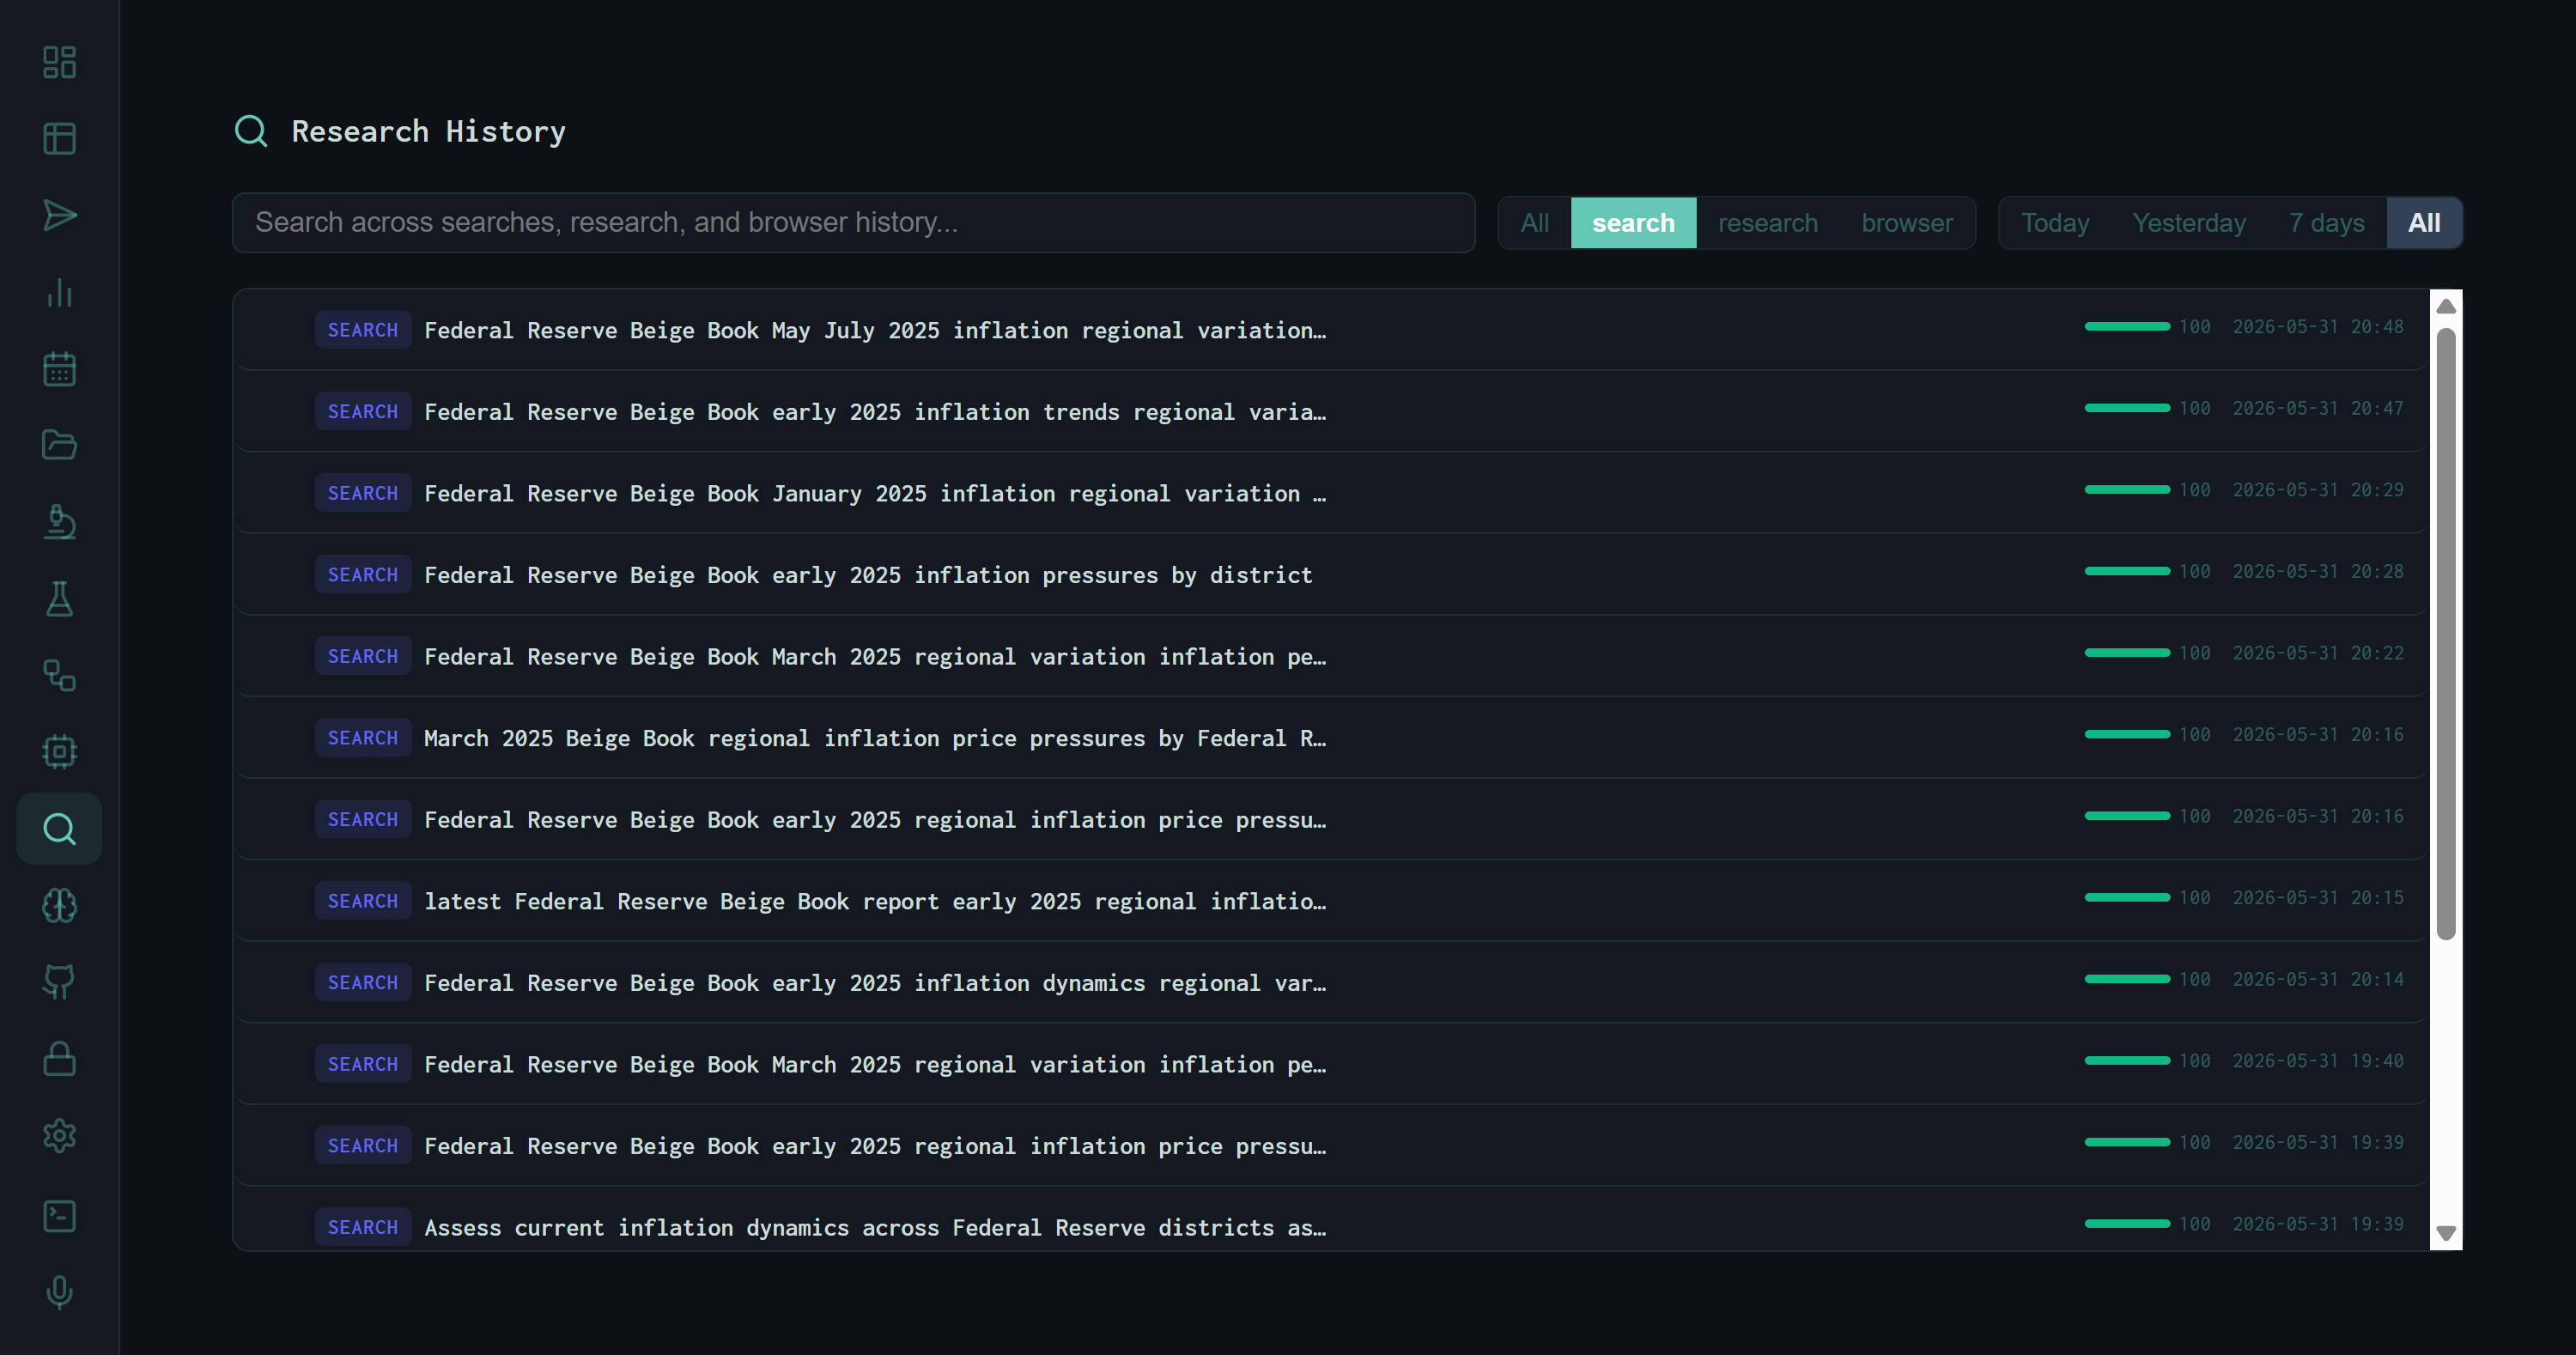Open the paper-plane send icon in sidebar
Screen dimensions: 2576x1355
pyautogui.click(x=59, y=215)
